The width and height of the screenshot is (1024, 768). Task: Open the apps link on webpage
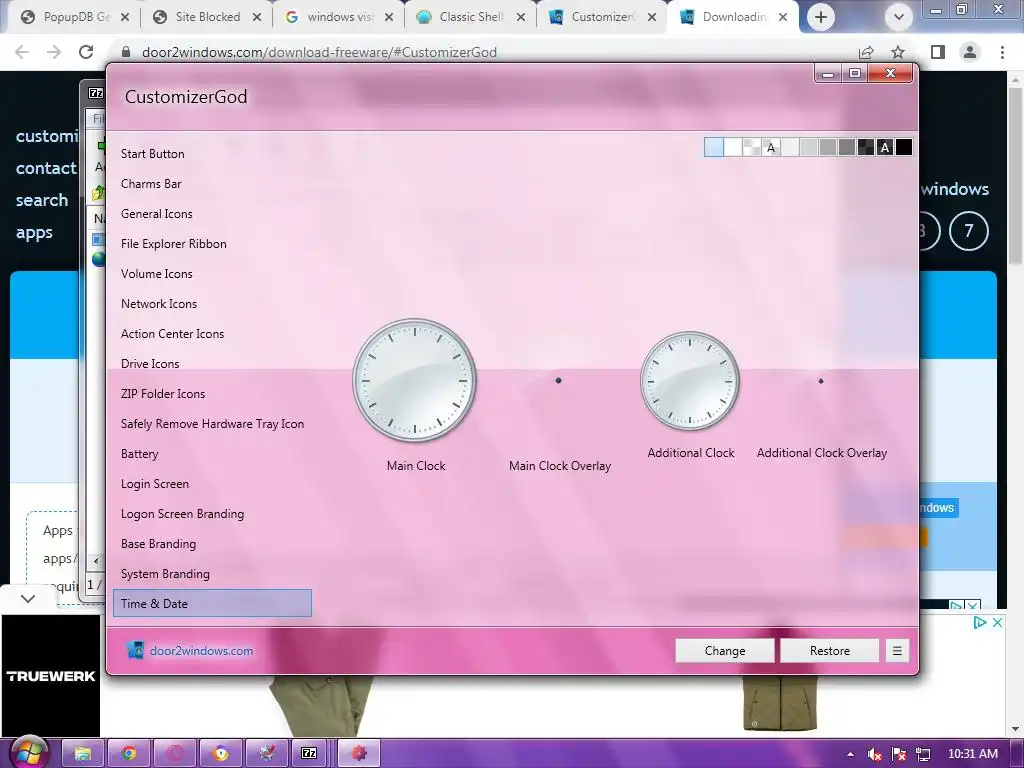[34, 232]
